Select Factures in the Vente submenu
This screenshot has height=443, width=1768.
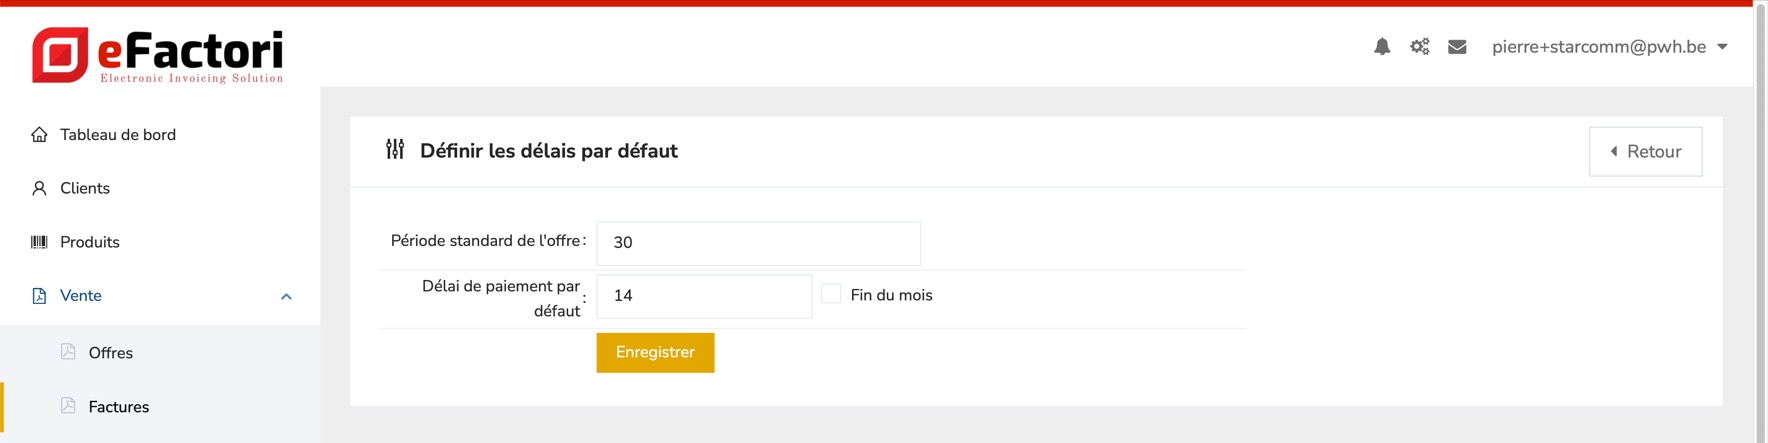pyautogui.click(x=118, y=407)
